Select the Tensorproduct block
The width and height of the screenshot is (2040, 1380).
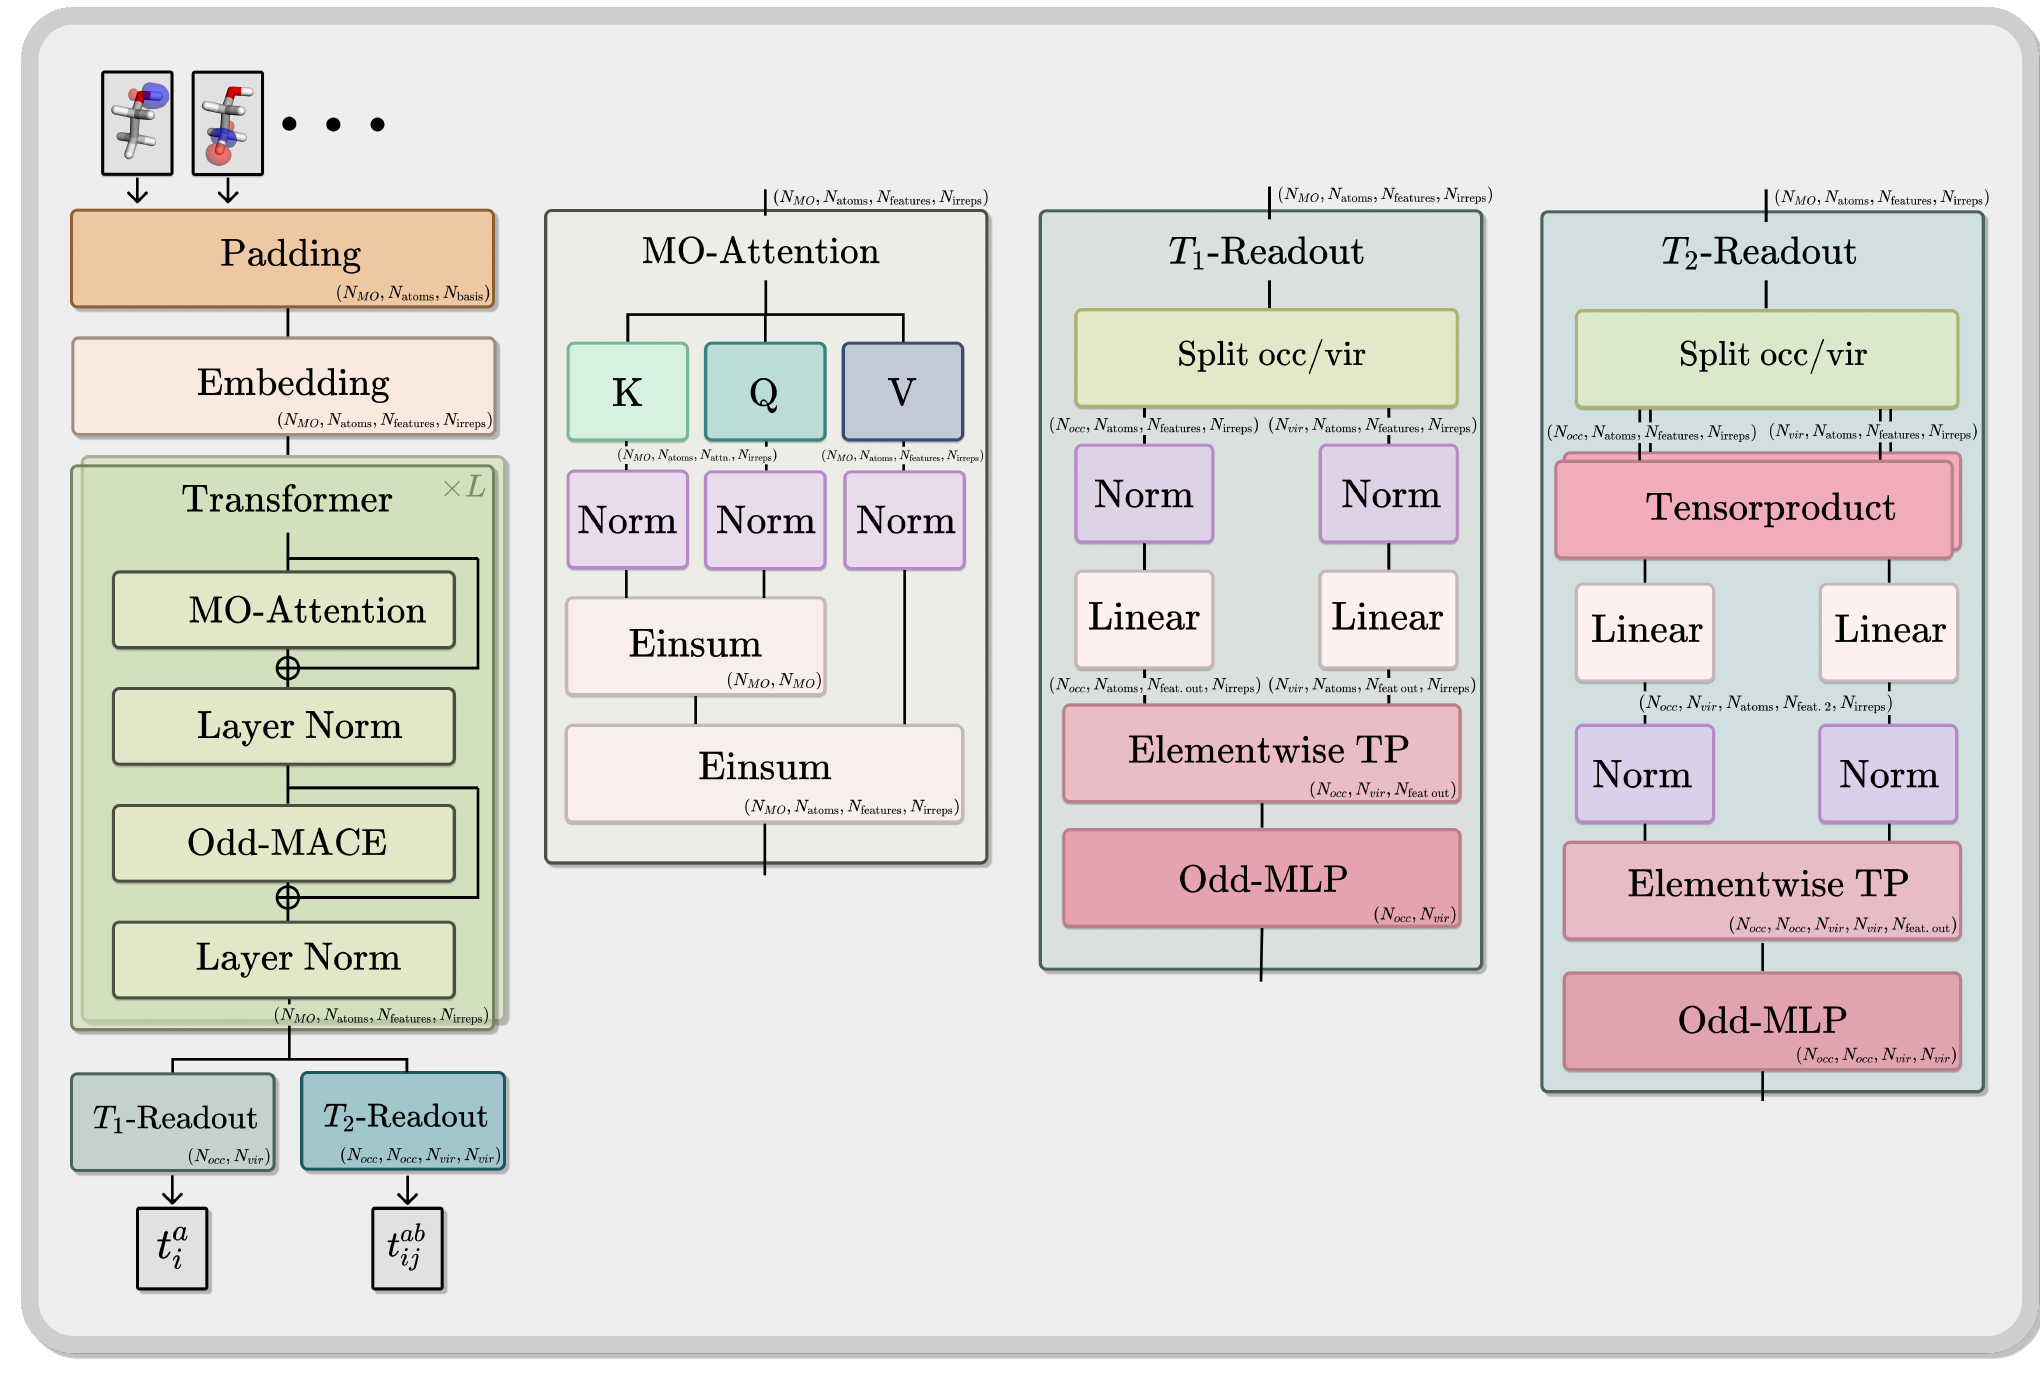(x=1755, y=508)
